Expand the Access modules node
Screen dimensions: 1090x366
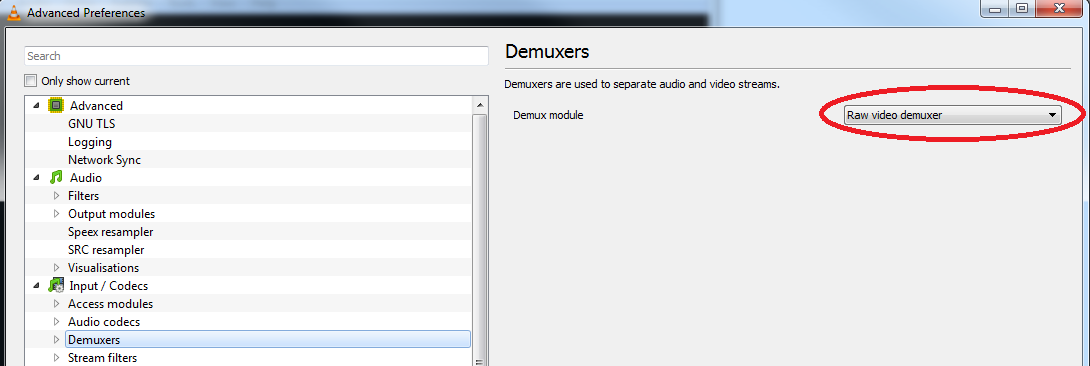[56, 303]
